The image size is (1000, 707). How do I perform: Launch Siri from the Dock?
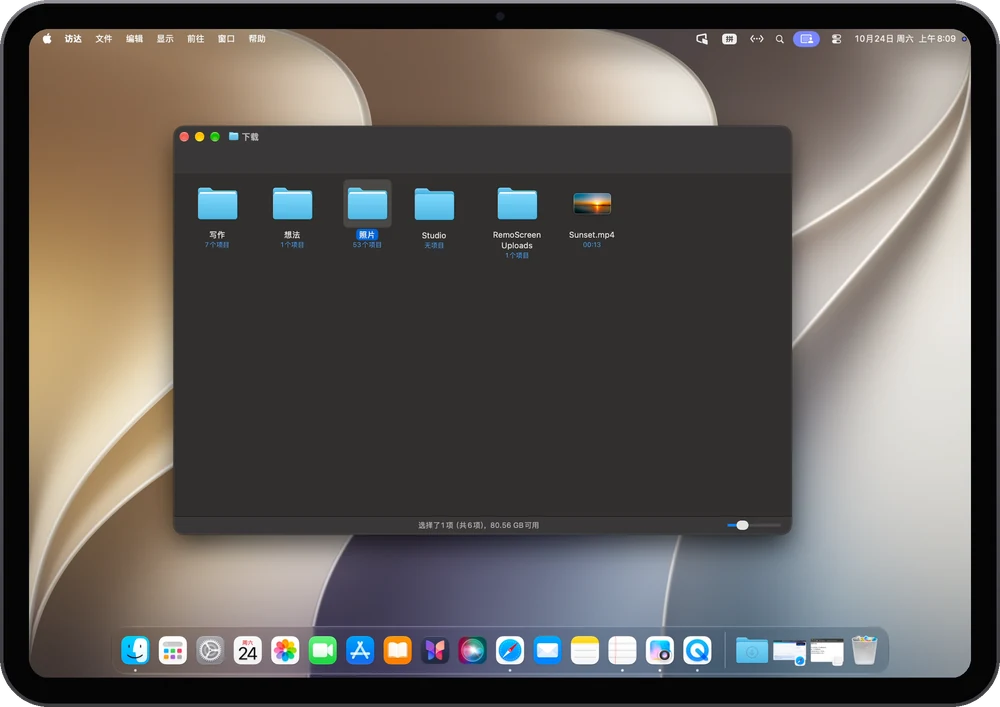(x=473, y=650)
